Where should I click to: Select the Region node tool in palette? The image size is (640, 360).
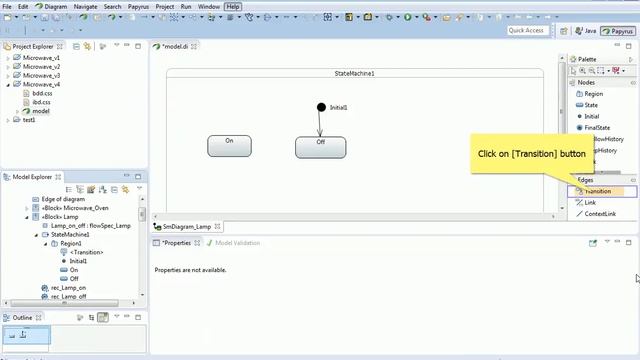click(x=589, y=94)
